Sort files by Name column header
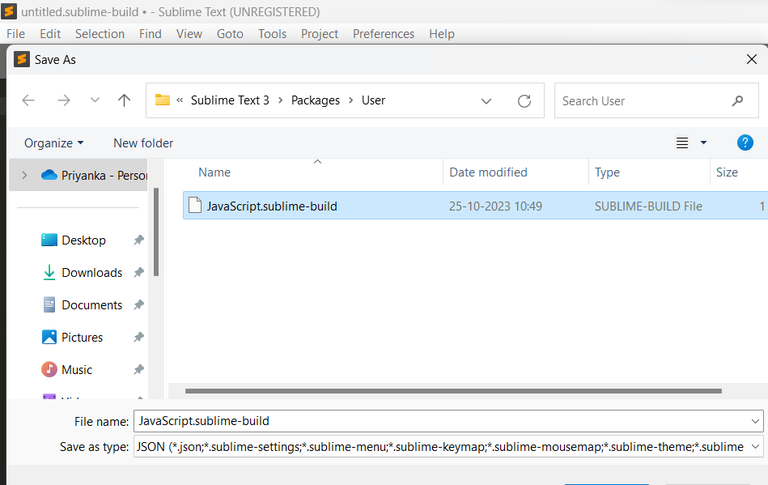The image size is (768, 485). (x=215, y=172)
